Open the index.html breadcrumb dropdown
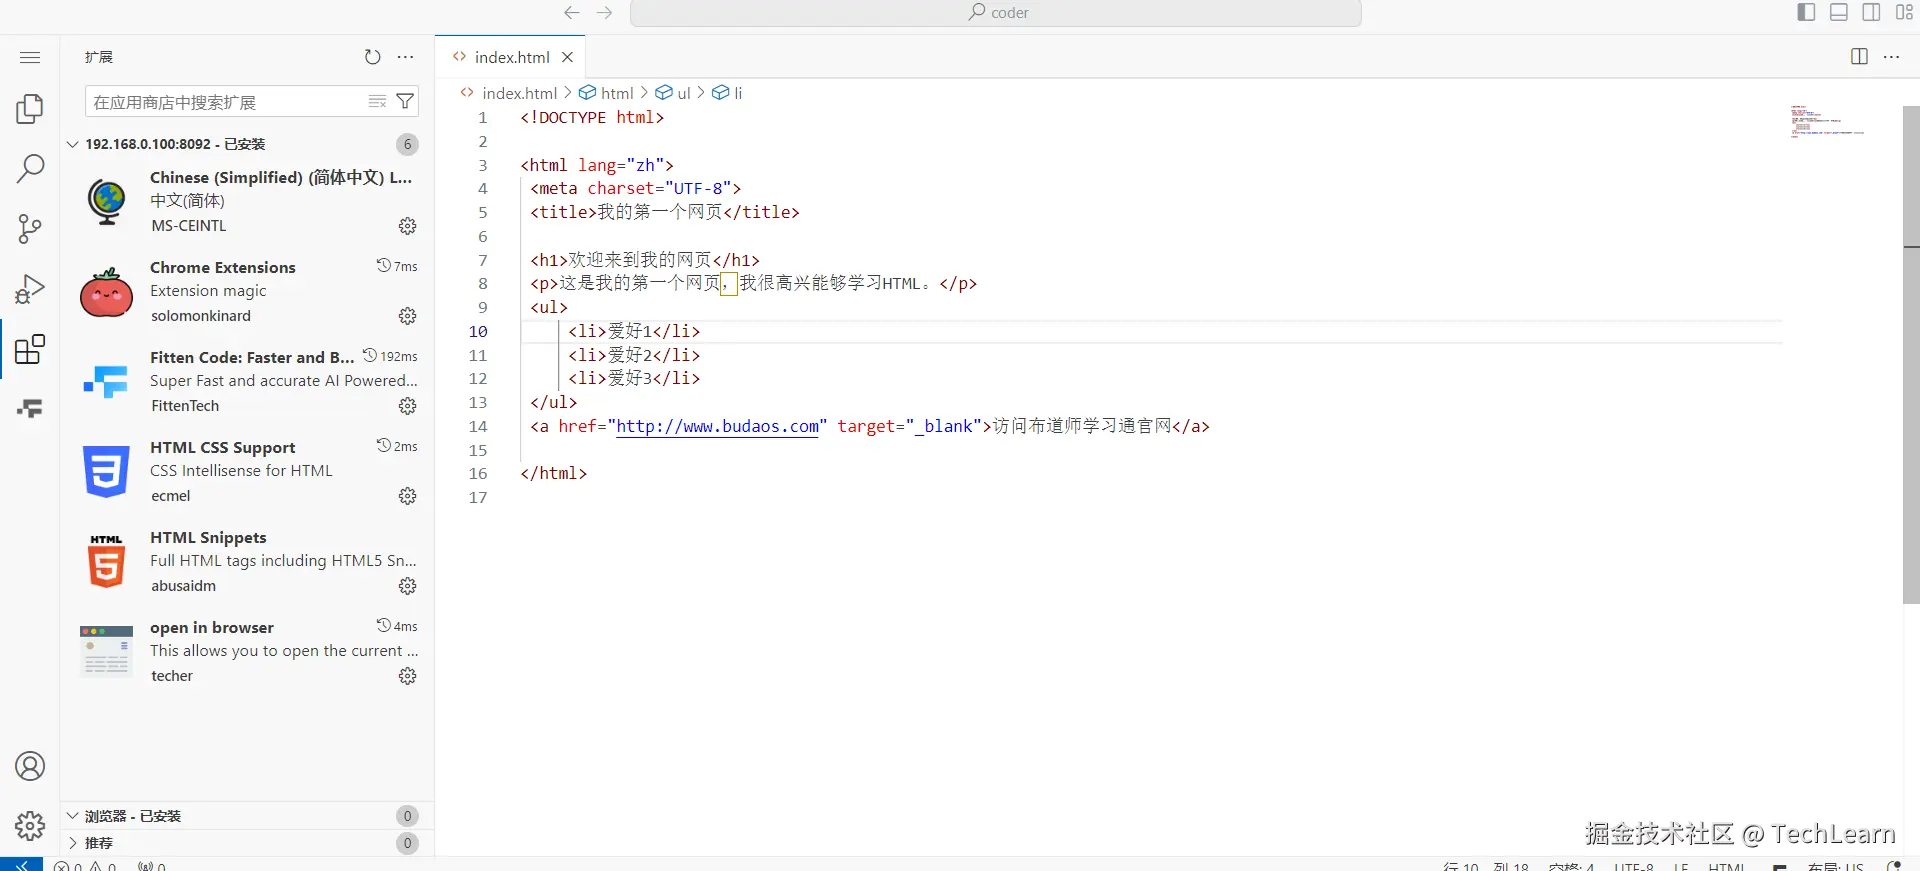1920x871 pixels. pyautogui.click(x=508, y=93)
